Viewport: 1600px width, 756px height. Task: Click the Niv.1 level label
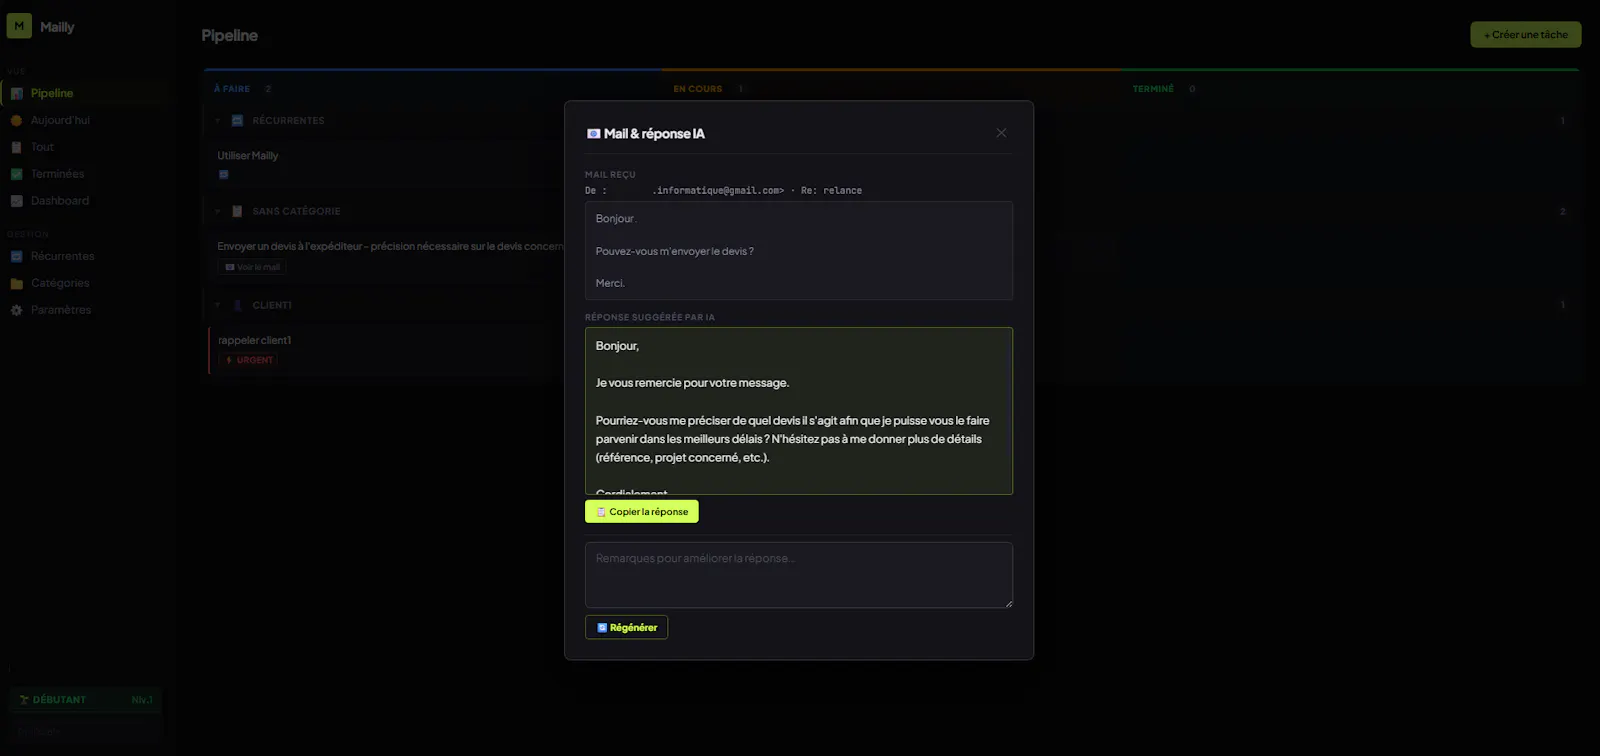(x=142, y=700)
